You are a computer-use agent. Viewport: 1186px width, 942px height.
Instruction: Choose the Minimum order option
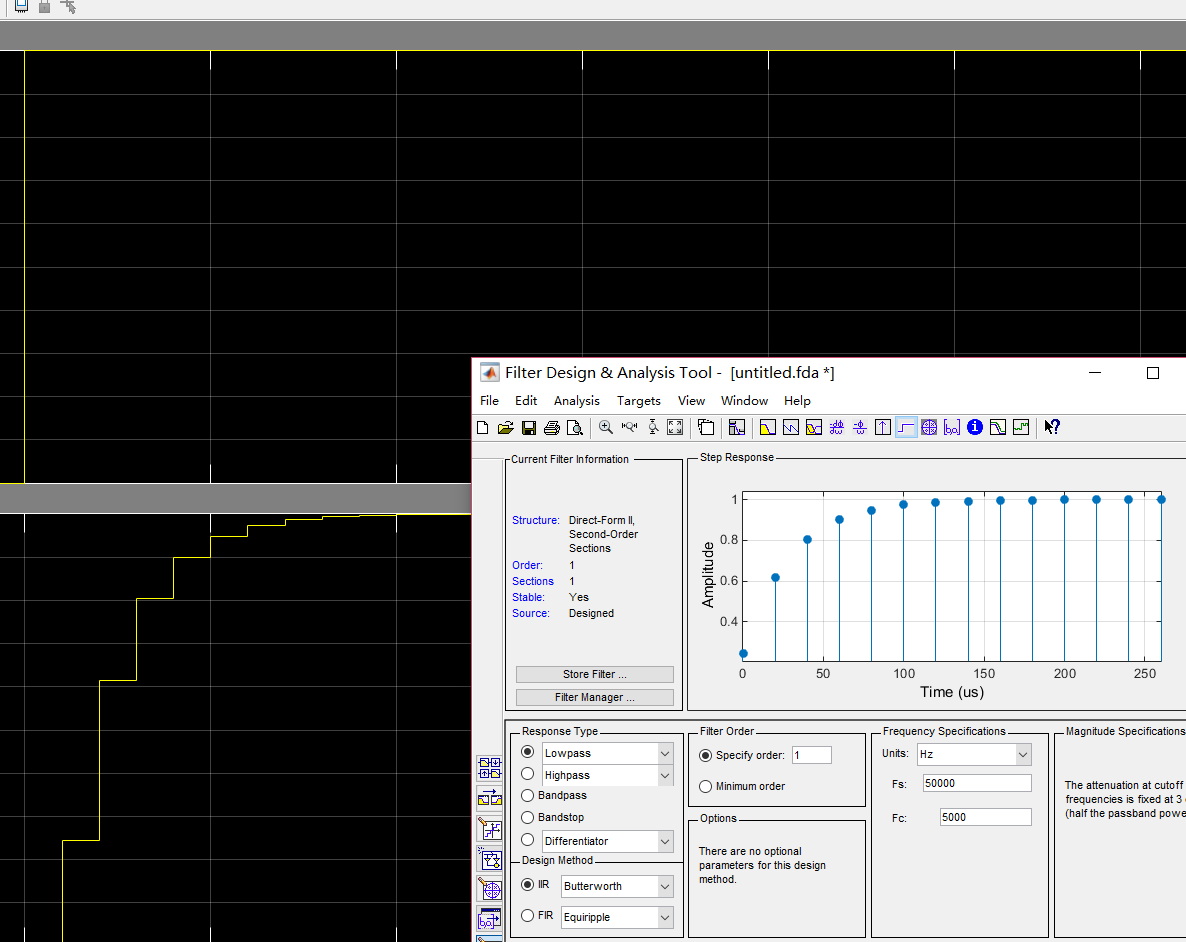coord(705,787)
